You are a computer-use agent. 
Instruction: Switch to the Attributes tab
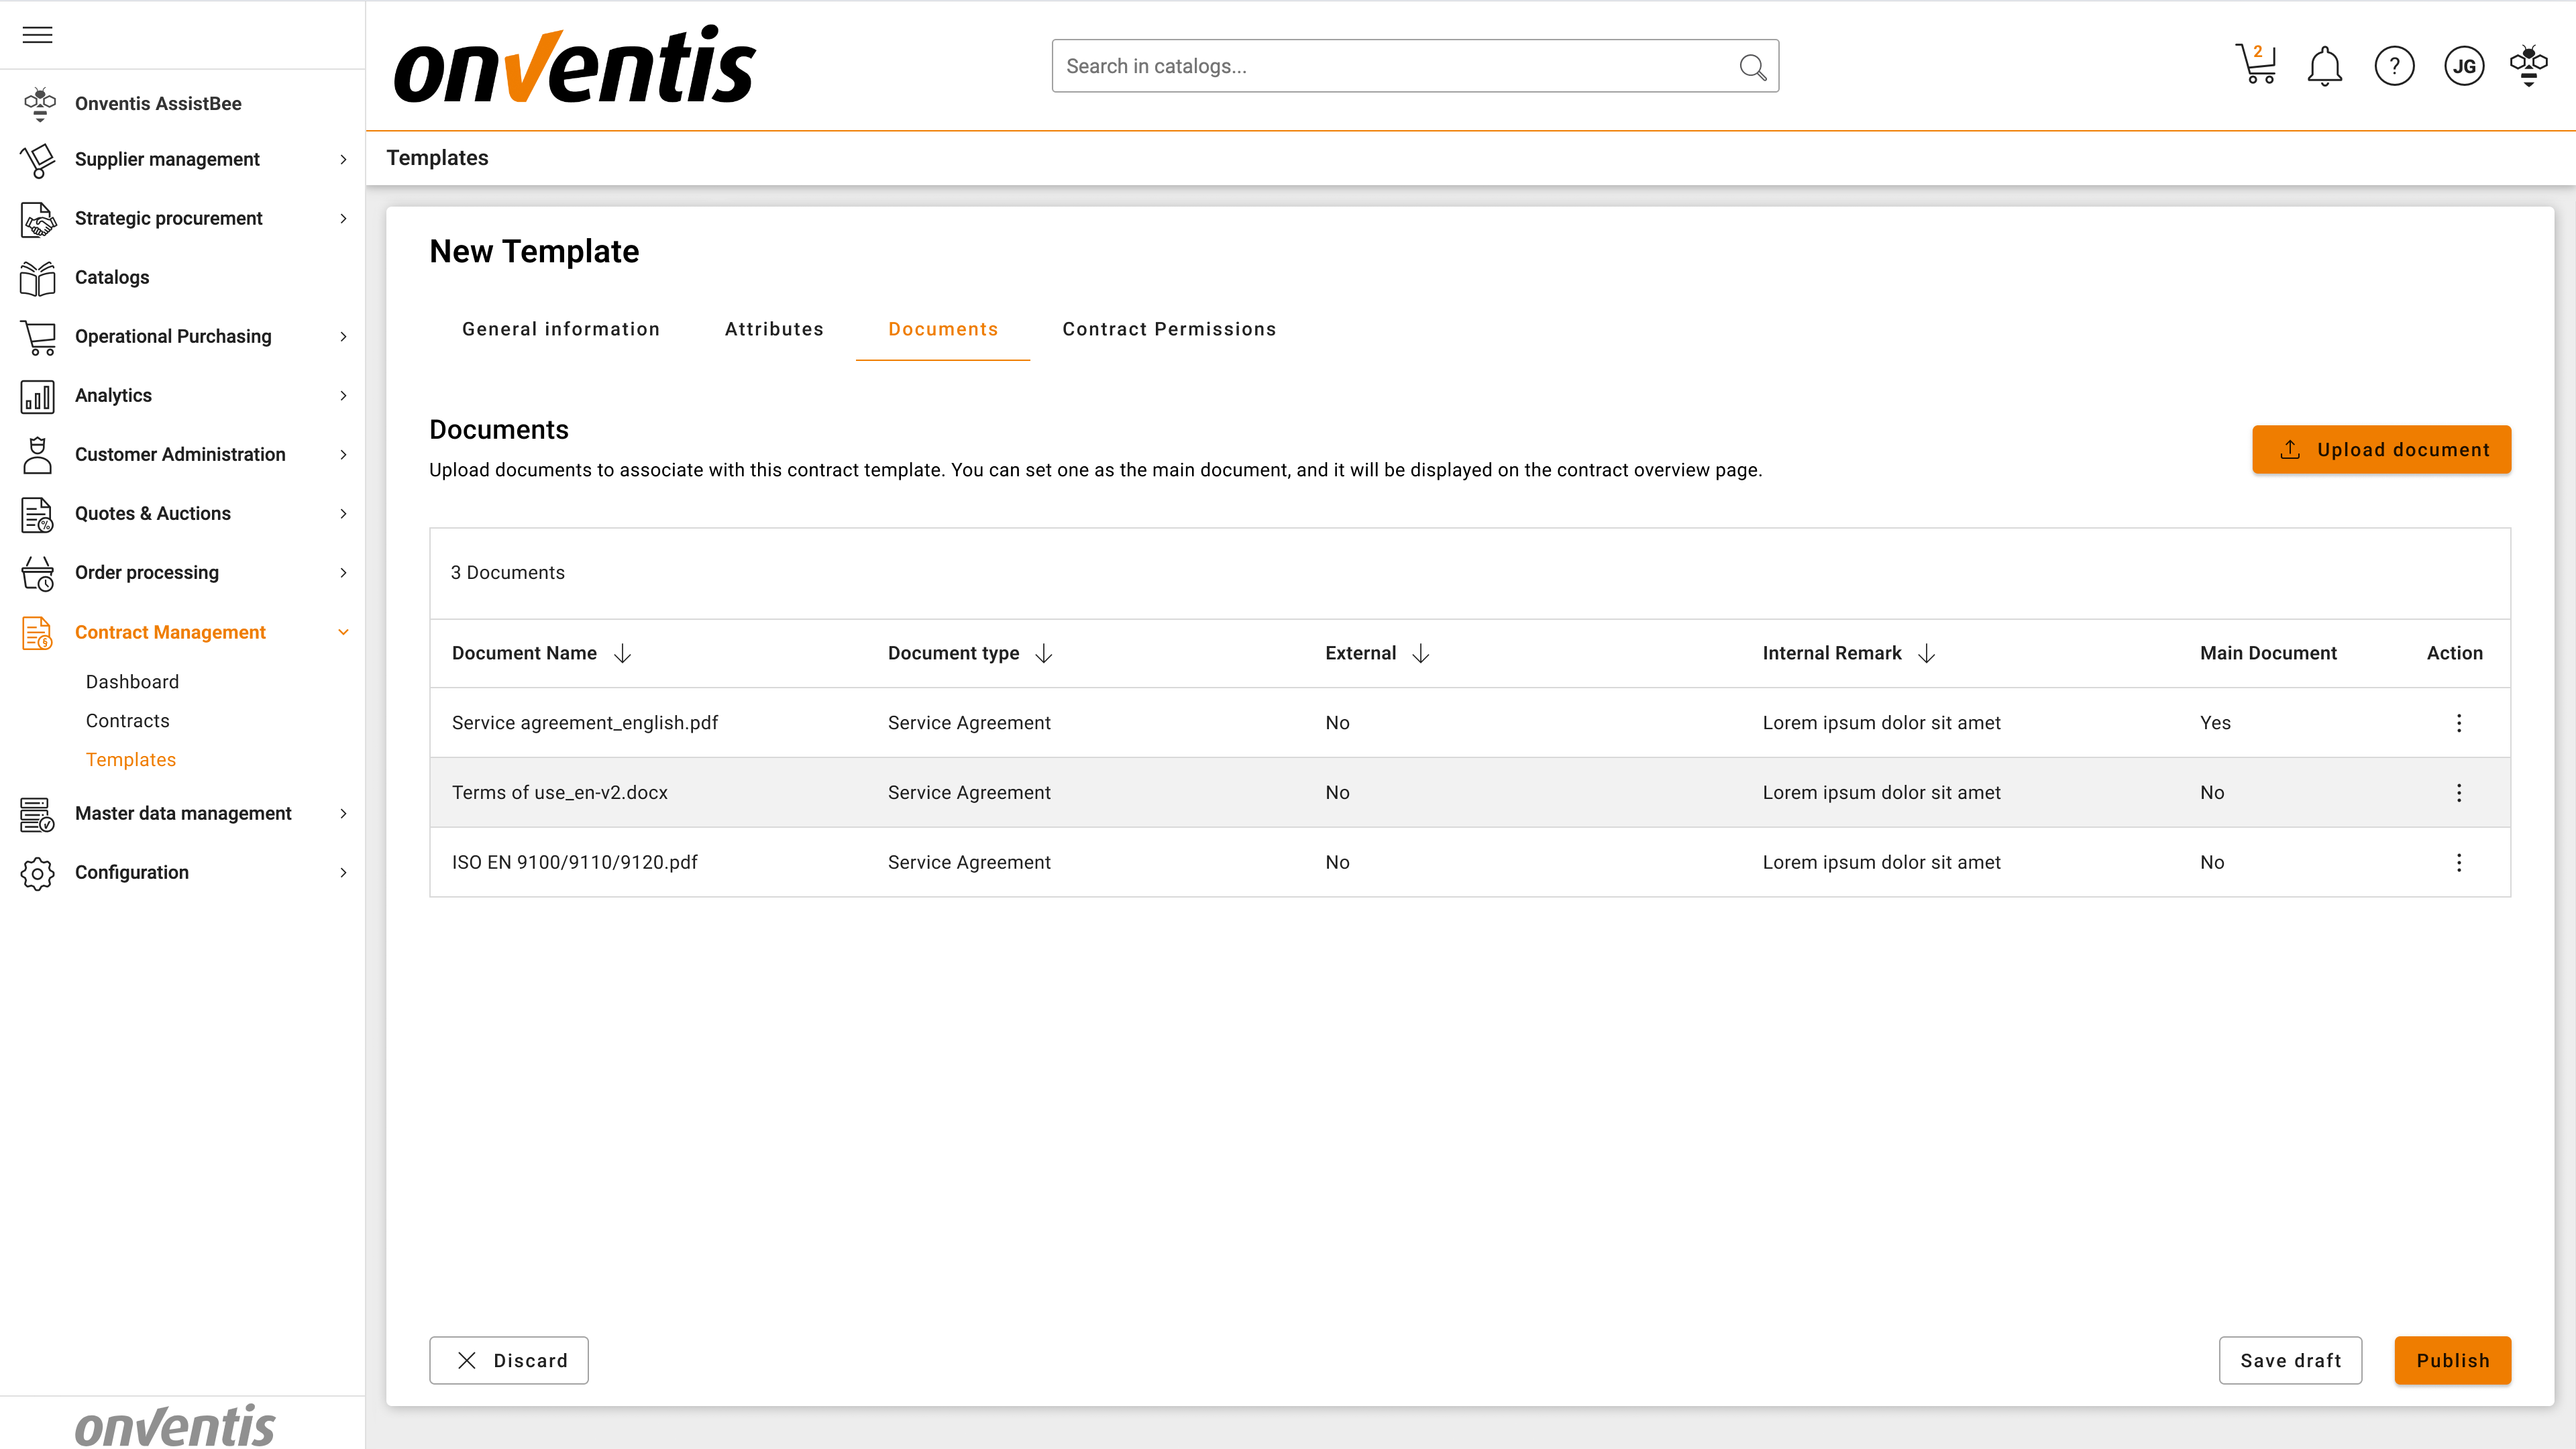[774, 329]
